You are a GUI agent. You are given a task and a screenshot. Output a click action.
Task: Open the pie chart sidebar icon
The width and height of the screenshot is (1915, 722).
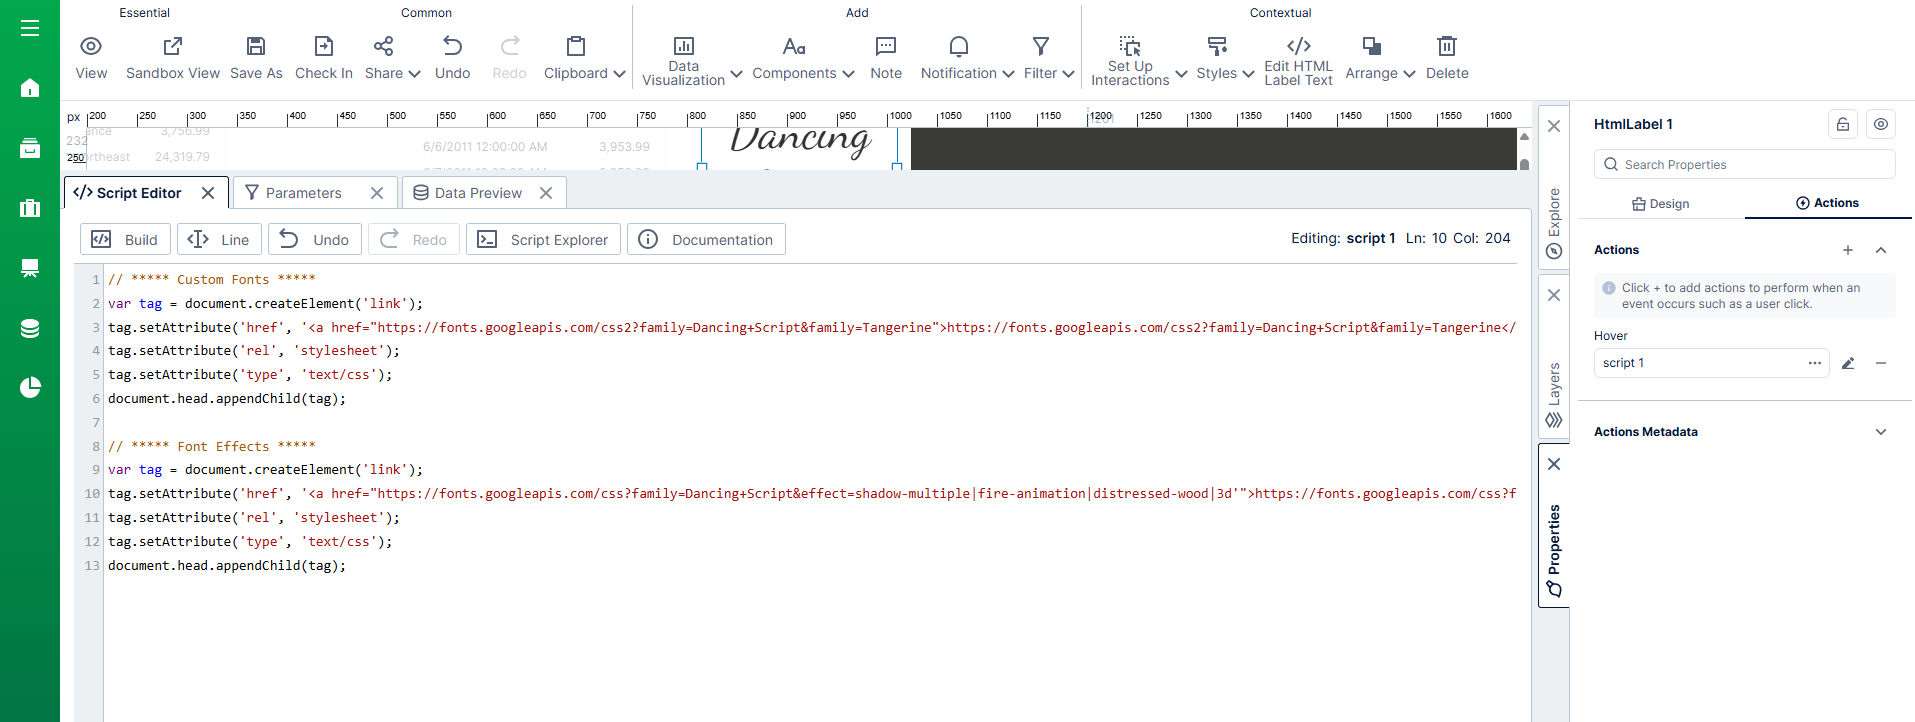coord(30,387)
